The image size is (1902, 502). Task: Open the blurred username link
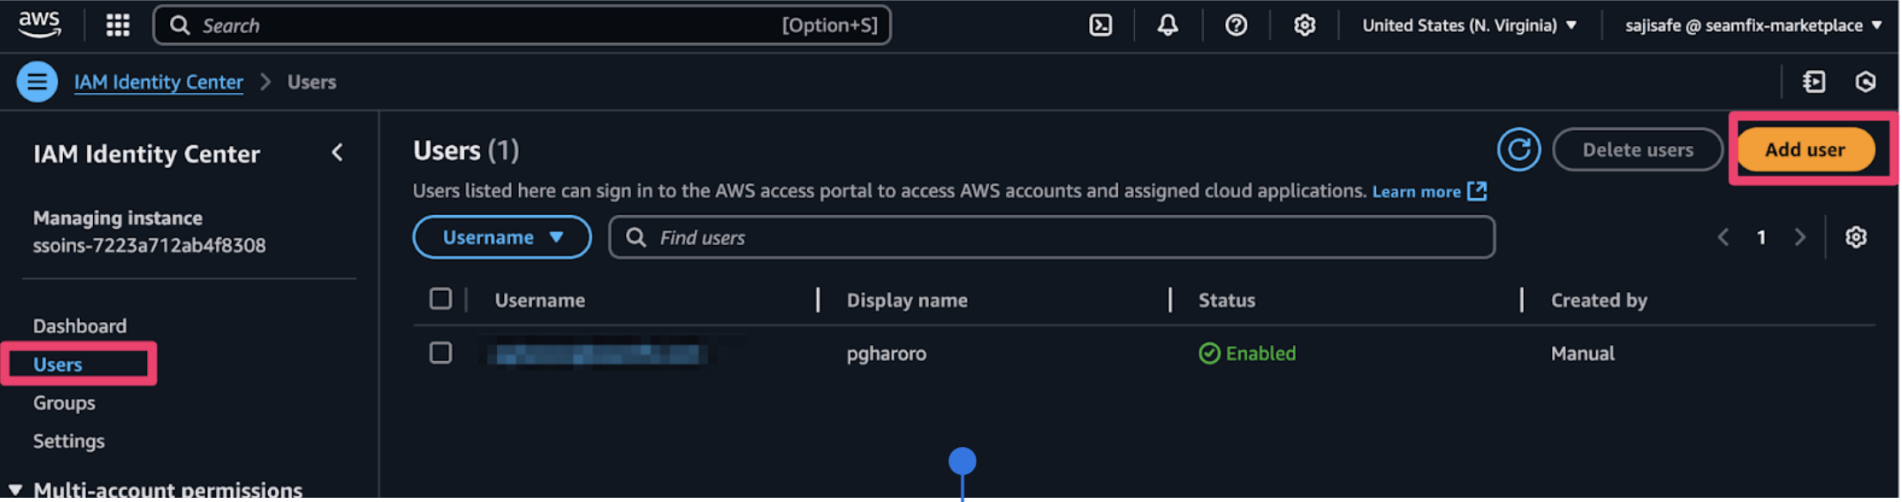click(x=599, y=353)
